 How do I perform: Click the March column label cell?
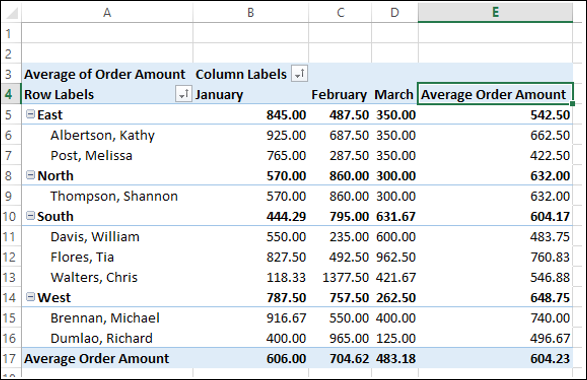[395, 94]
